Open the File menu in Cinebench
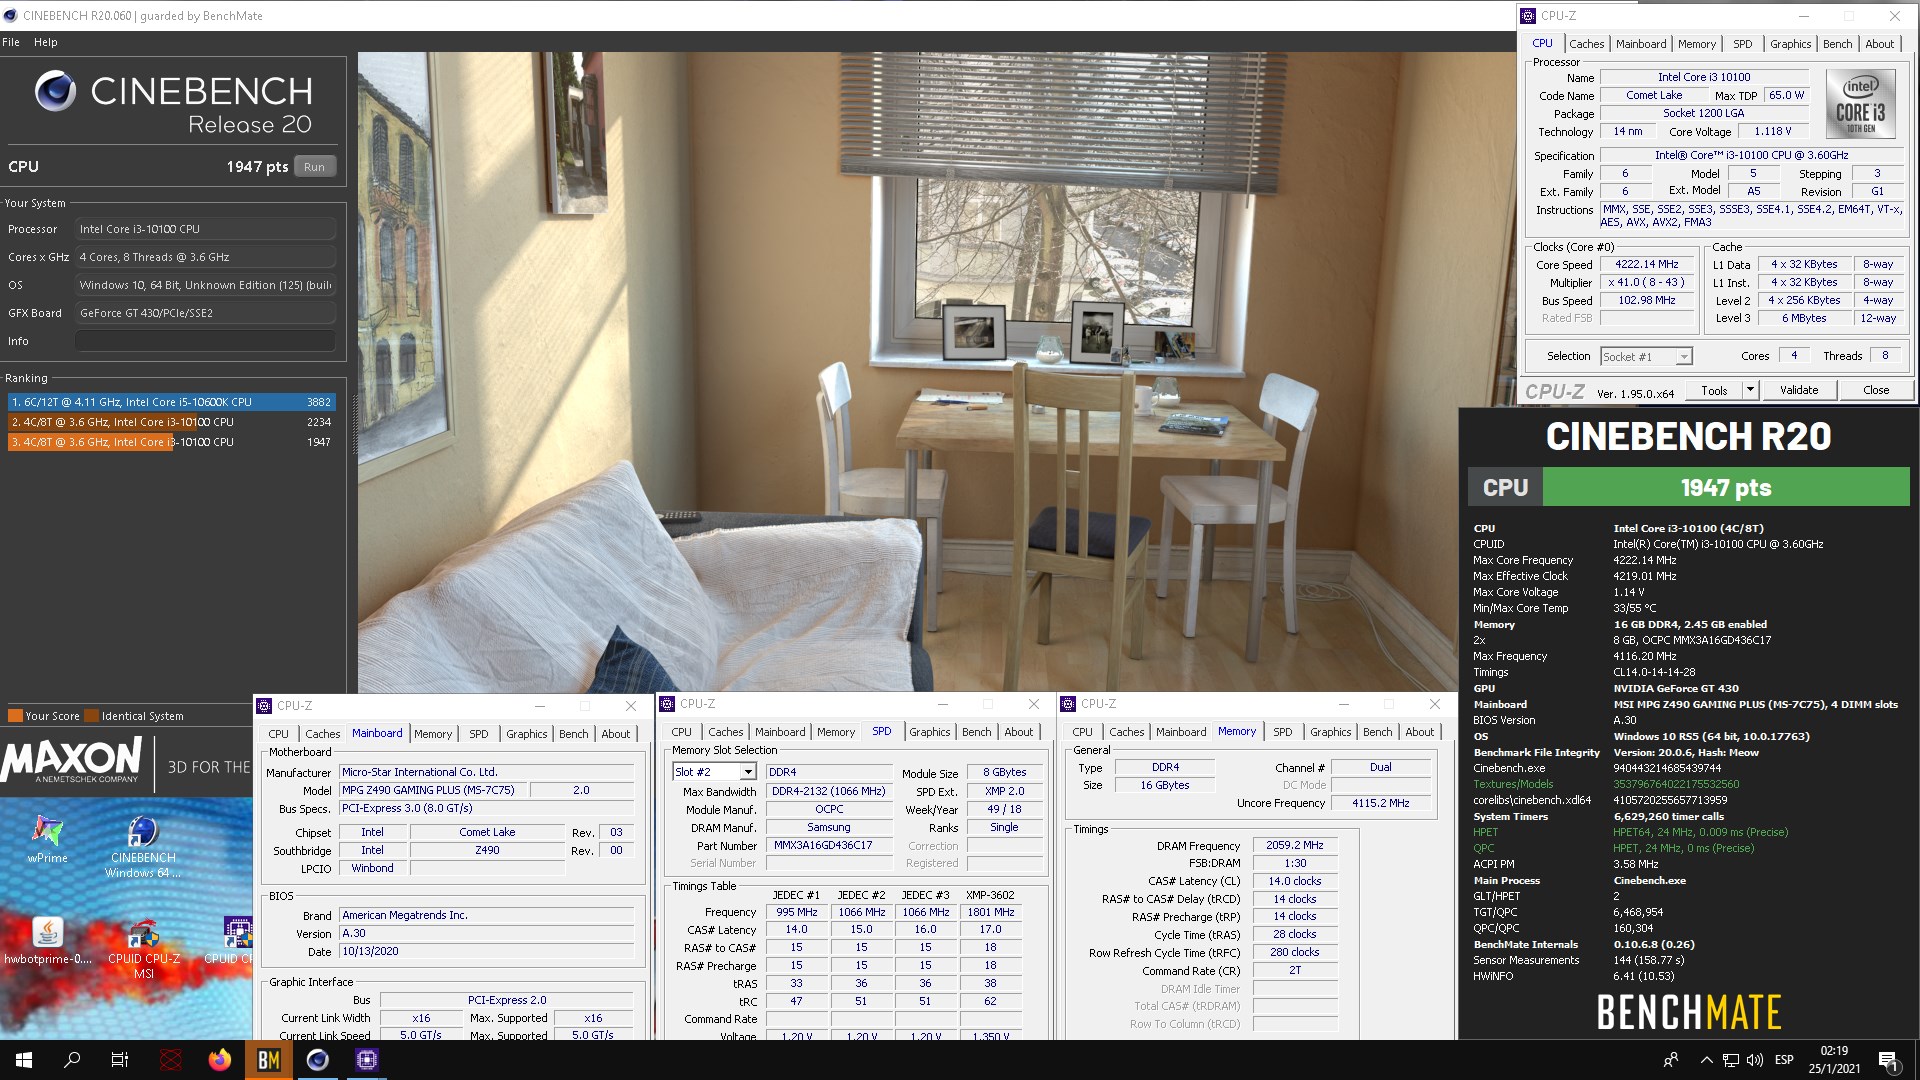 point(11,42)
